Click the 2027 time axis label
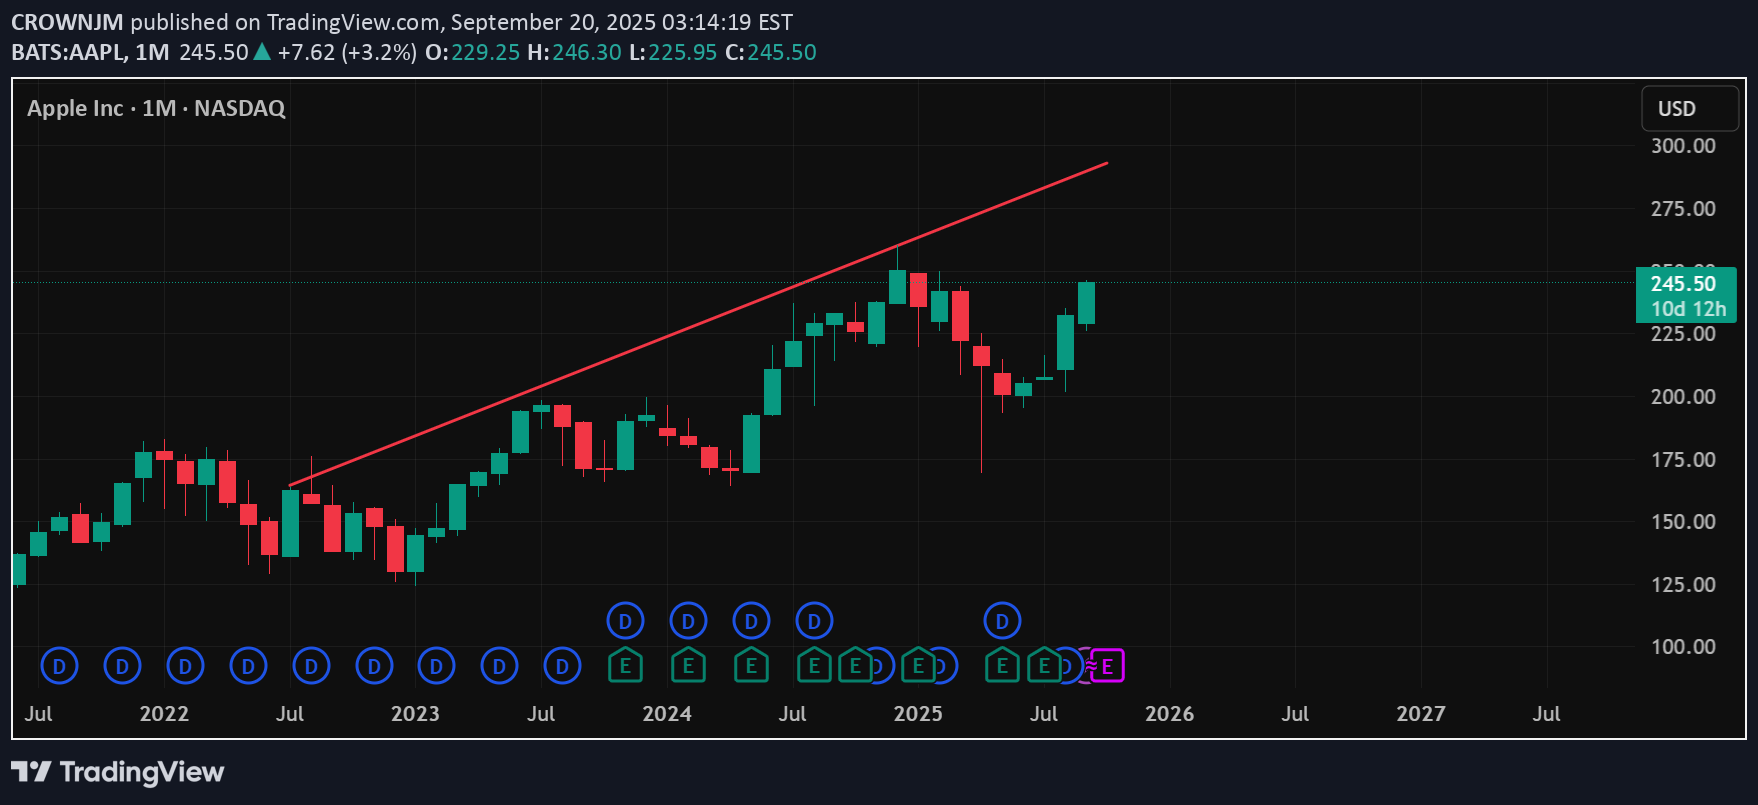The height and width of the screenshot is (805, 1758). (x=1421, y=714)
